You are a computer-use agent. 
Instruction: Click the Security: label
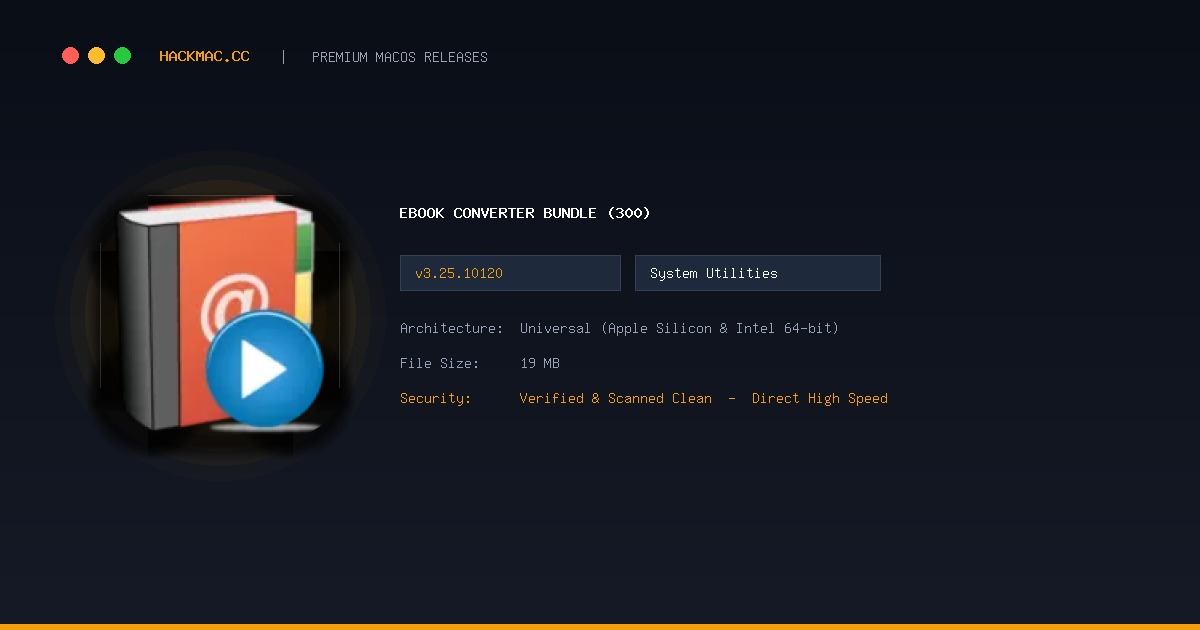click(x=435, y=398)
